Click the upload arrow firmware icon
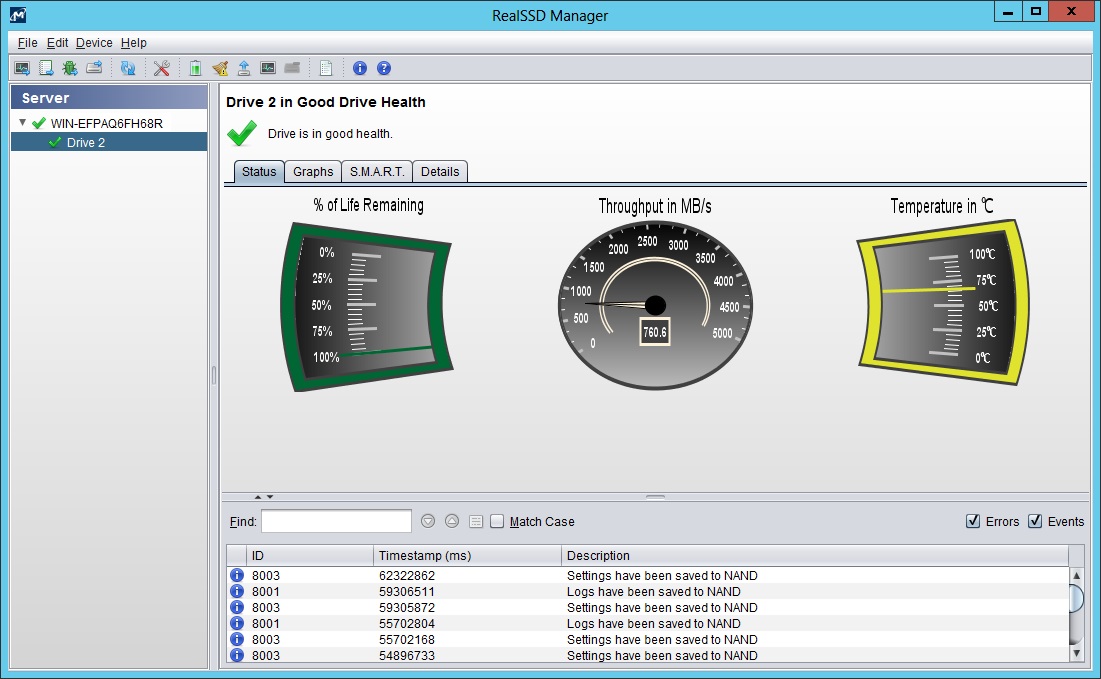 point(244,68)
